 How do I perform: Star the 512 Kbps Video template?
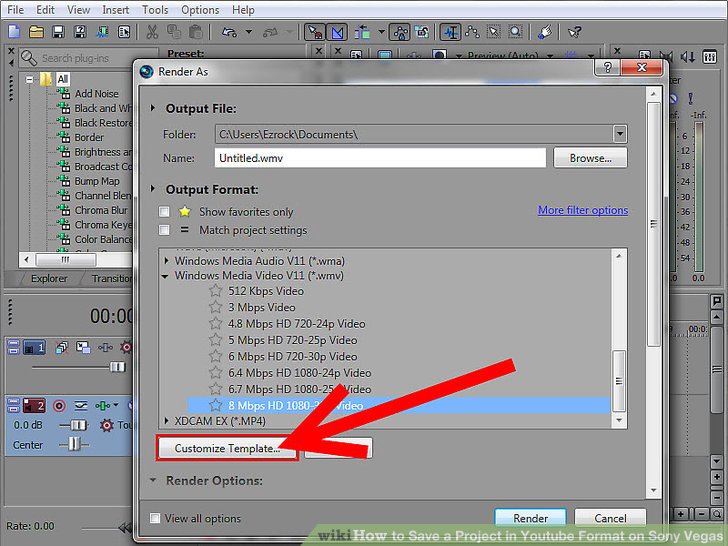point(215,291)
